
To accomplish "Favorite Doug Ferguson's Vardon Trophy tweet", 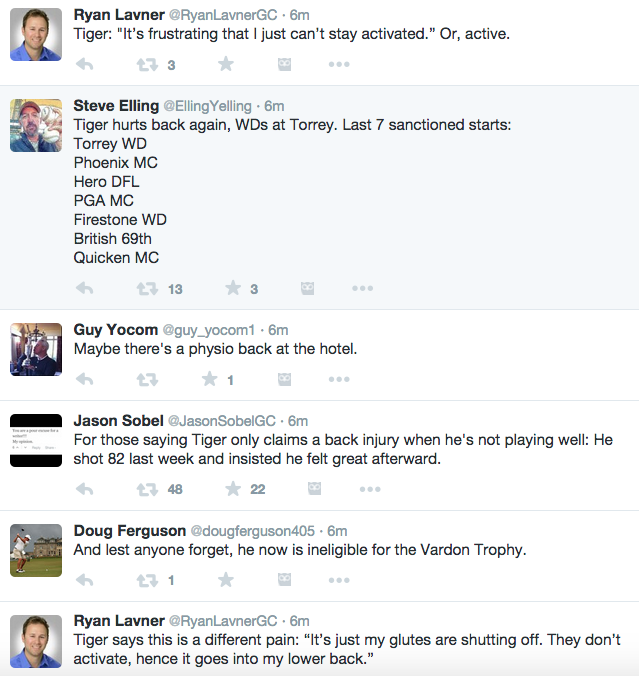I will [226, 580].
